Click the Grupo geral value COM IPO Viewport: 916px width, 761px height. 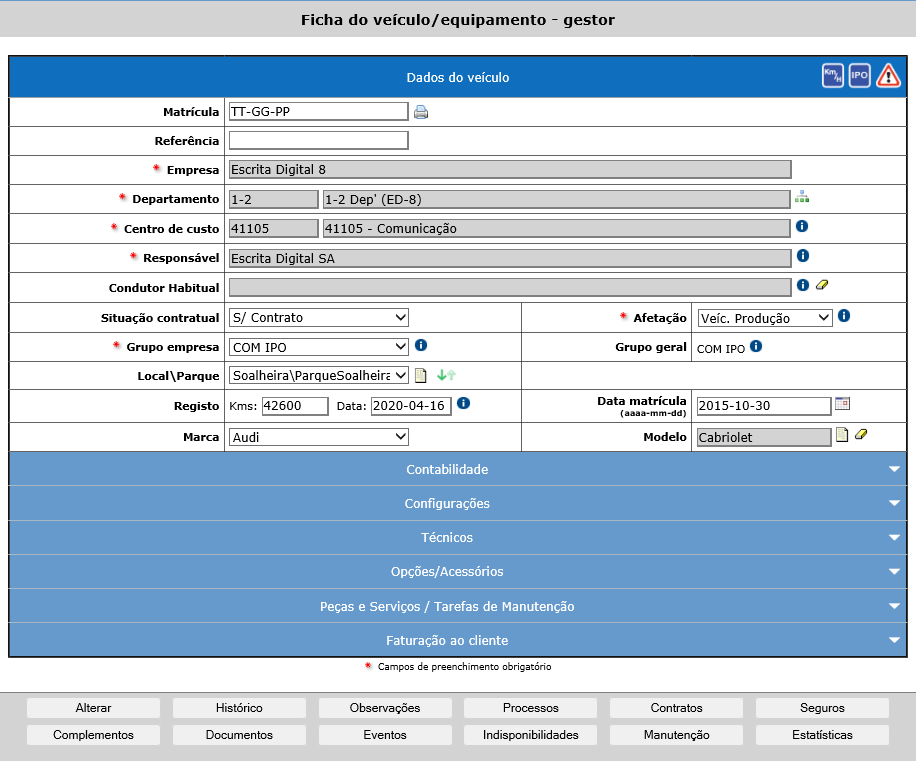721,349
